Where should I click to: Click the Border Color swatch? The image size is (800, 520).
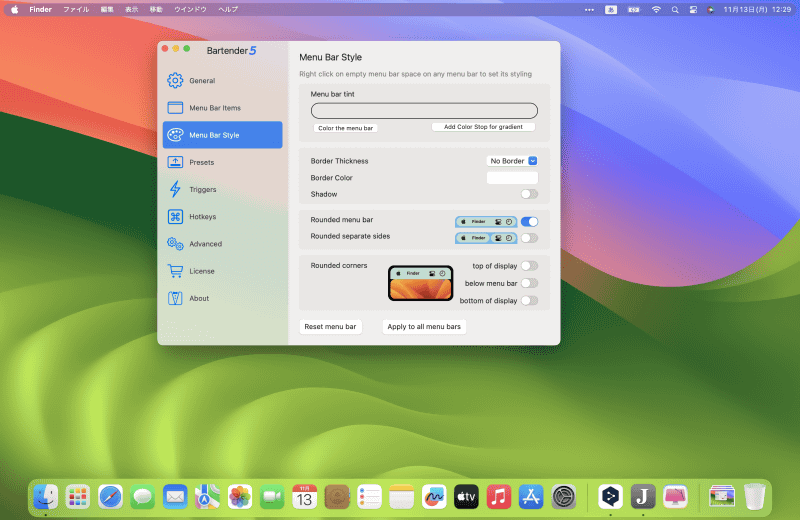tap(512, 178)
